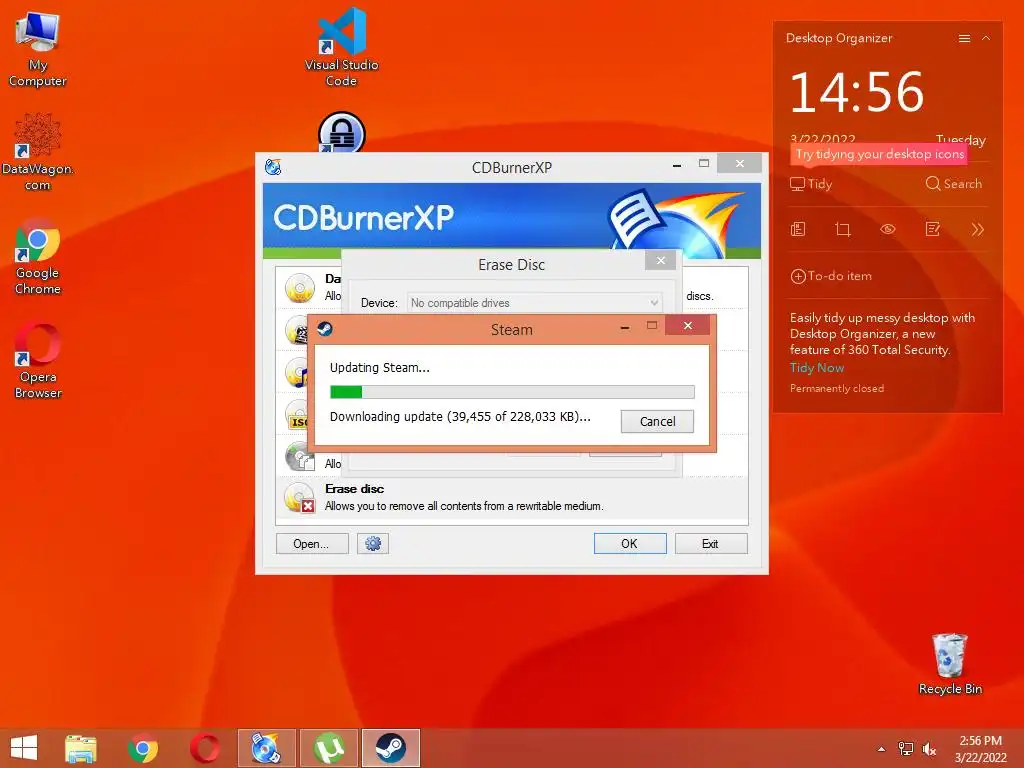The width and height of the screenshot is (1024, 768).
Task: Open Opera Browser desktop shortcut
Action: coord(38,360)
